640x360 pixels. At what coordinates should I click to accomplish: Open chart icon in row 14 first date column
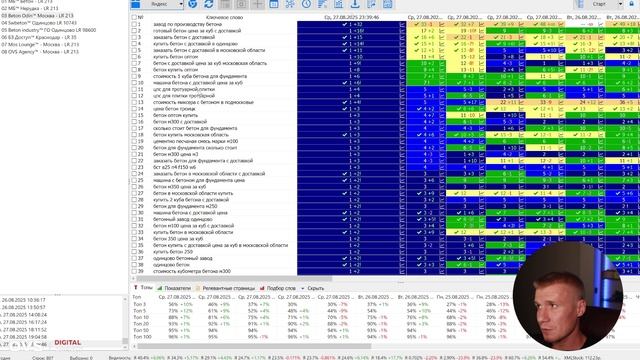pyautogui.click(x=402, y=109)
